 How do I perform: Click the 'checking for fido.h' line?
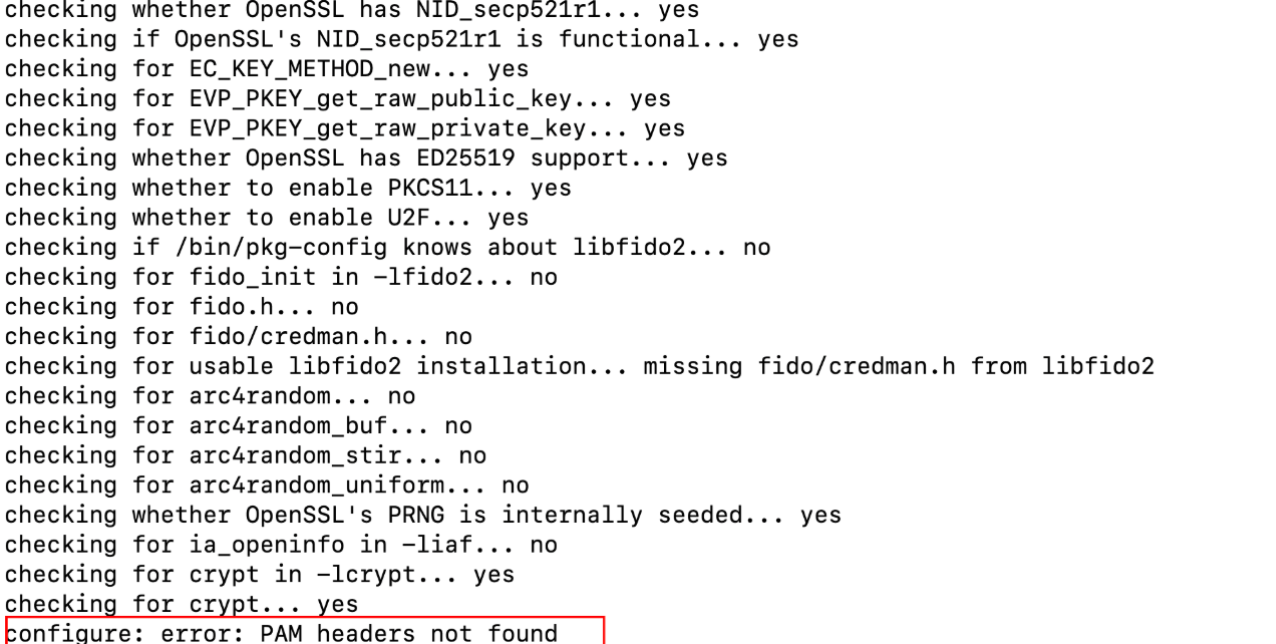tap(181, 306)
